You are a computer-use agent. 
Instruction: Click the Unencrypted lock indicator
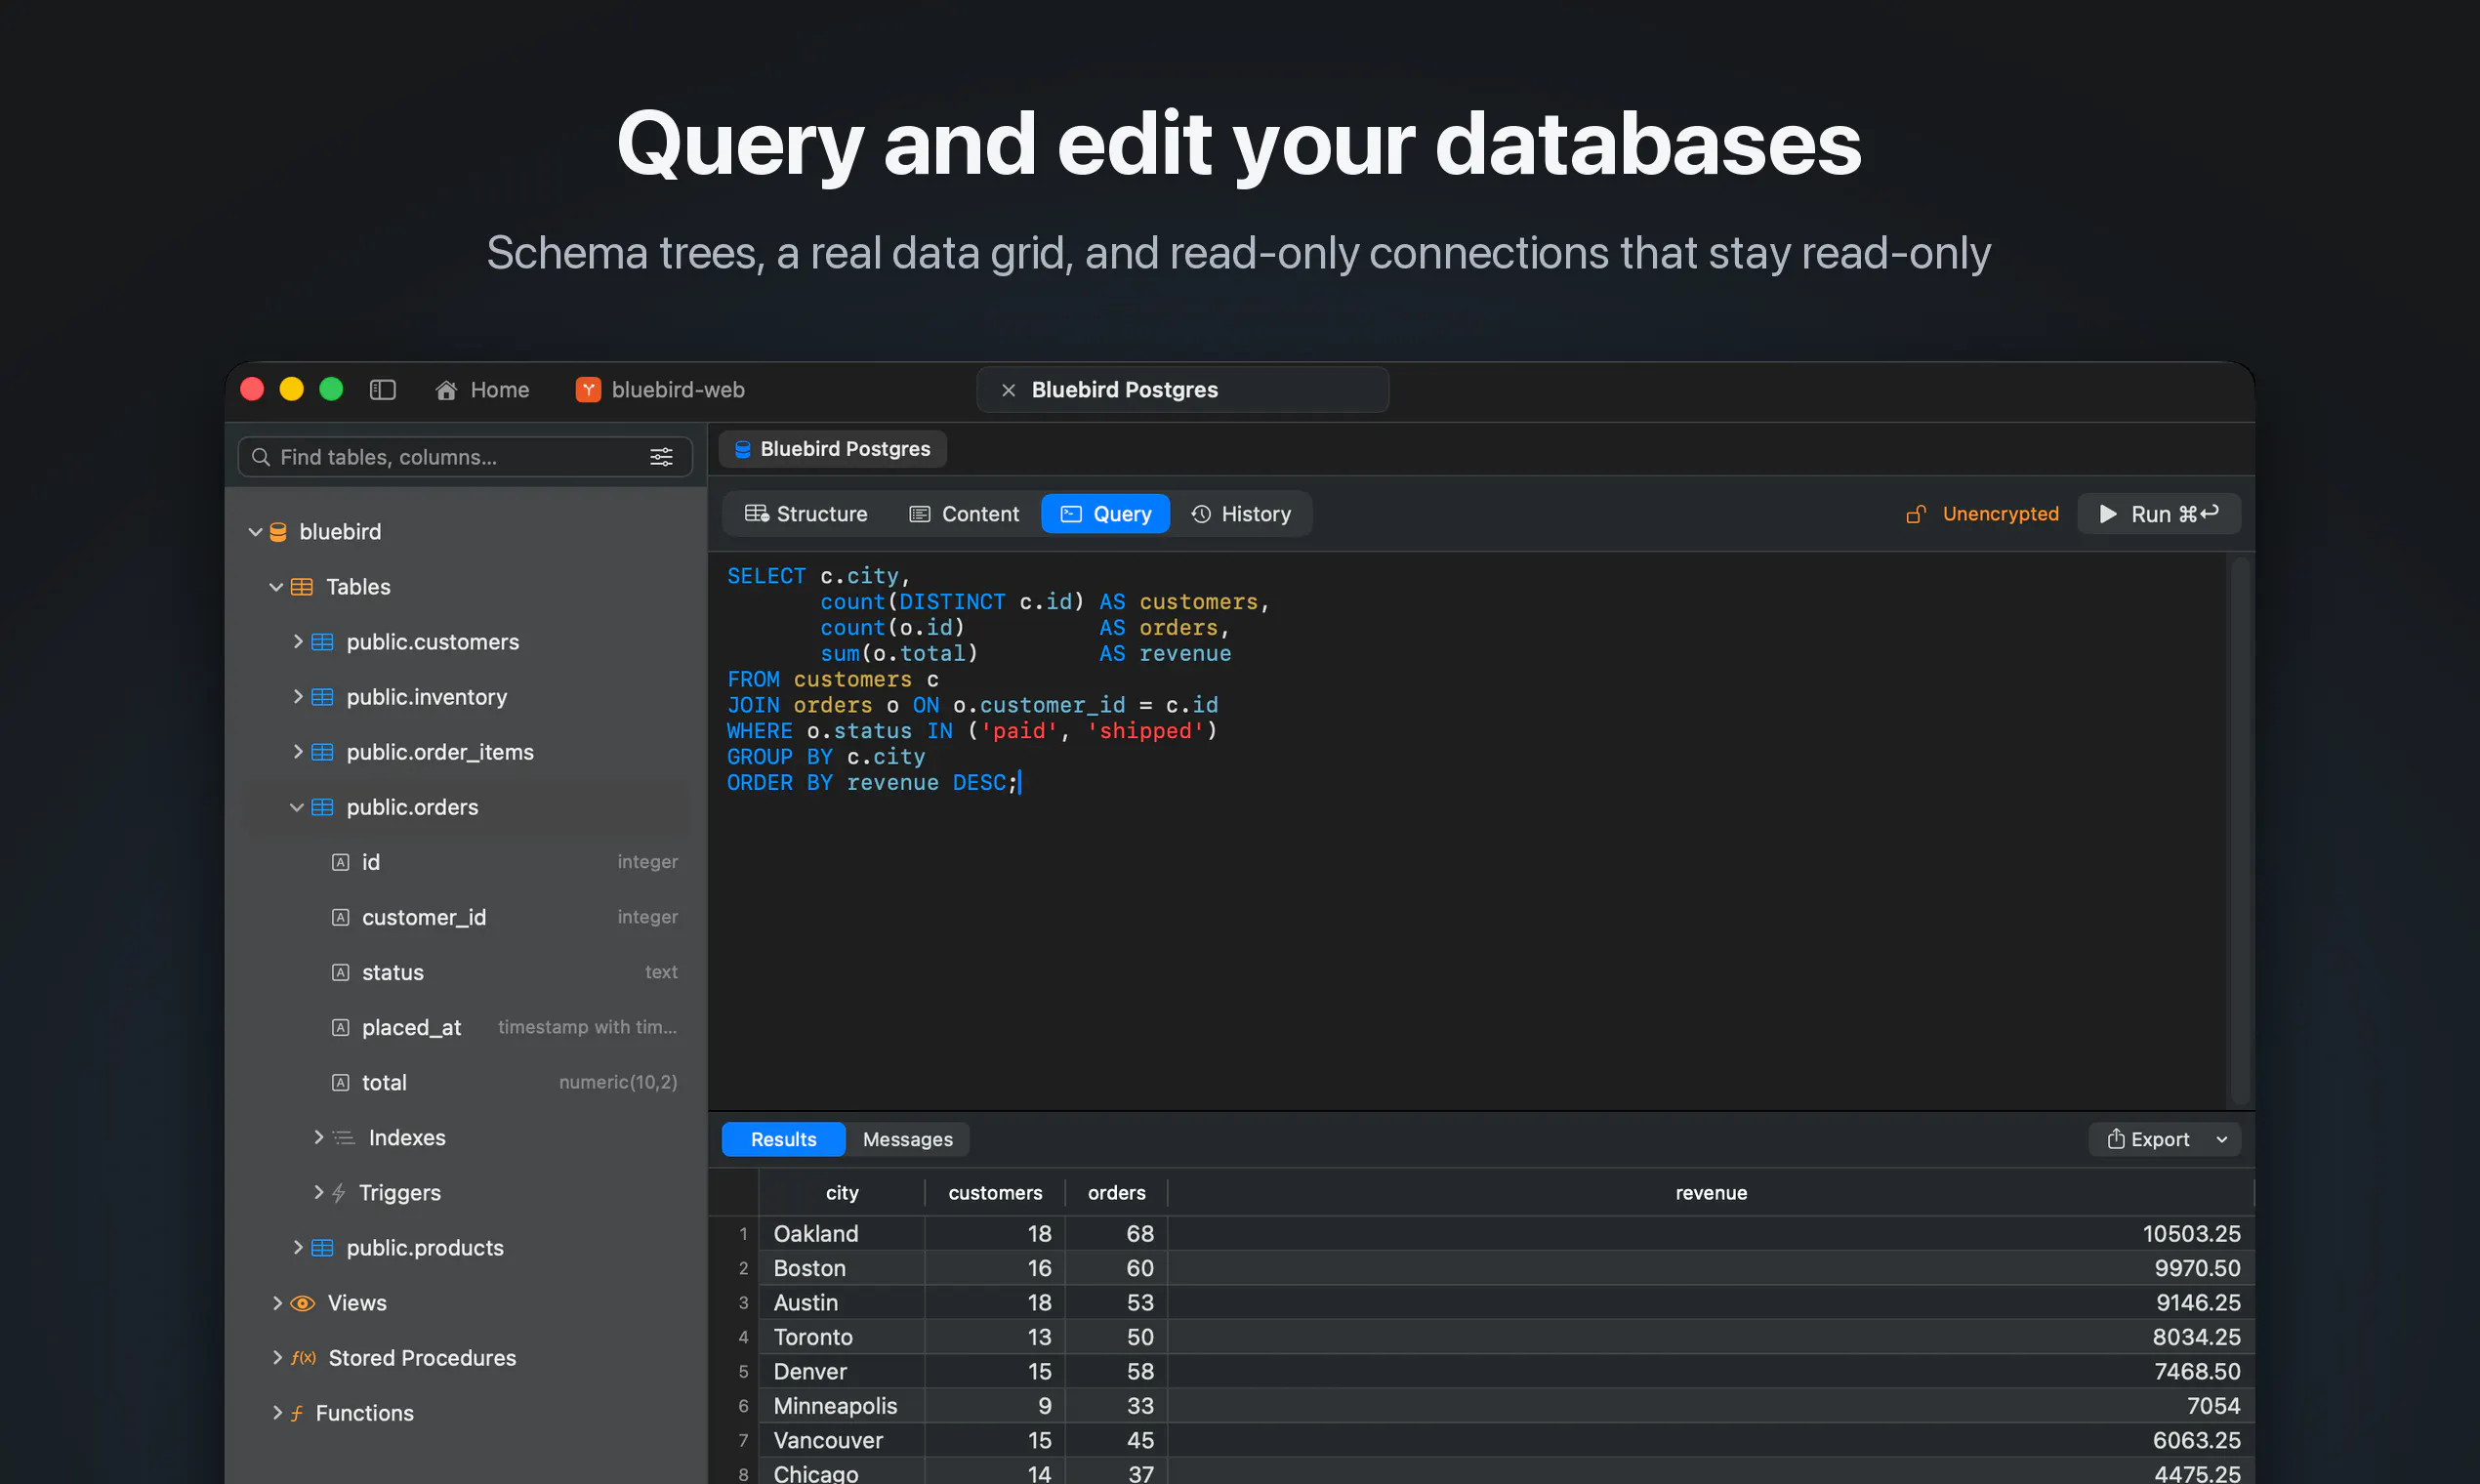click(x=1982, y=514)
